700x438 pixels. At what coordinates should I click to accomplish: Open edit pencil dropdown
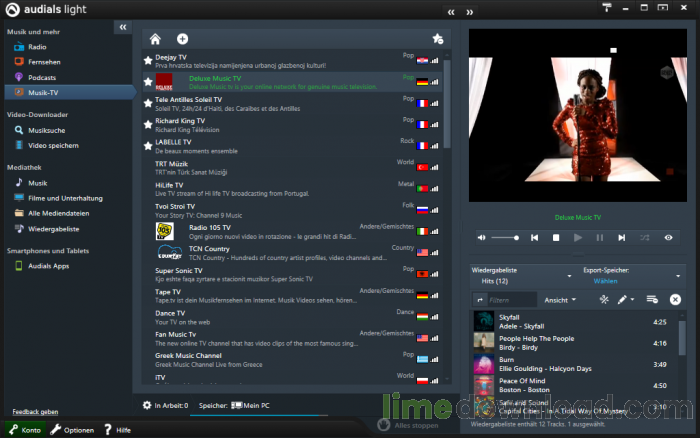click(x=625, y=300)
